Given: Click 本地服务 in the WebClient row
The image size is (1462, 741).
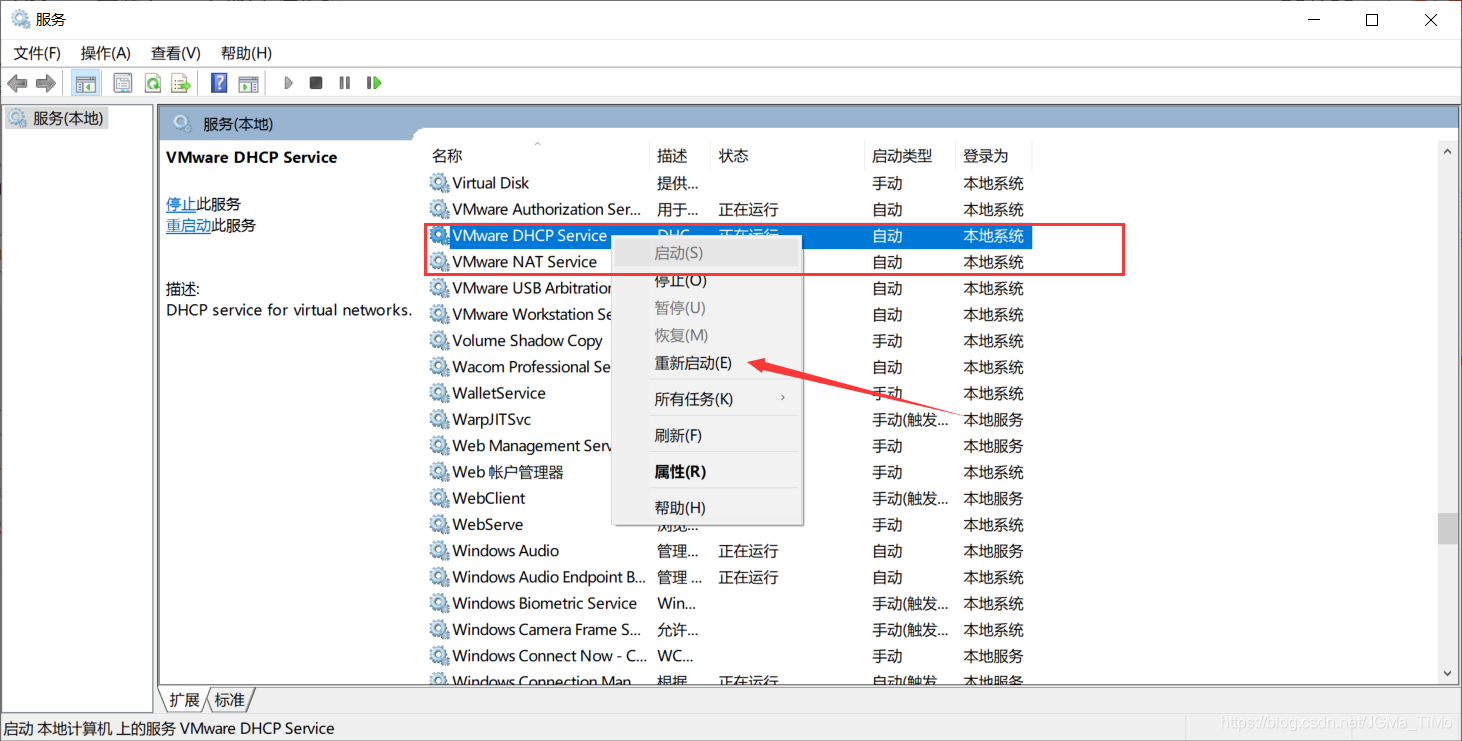Looking at the screenshot, I should click(993, 498).
